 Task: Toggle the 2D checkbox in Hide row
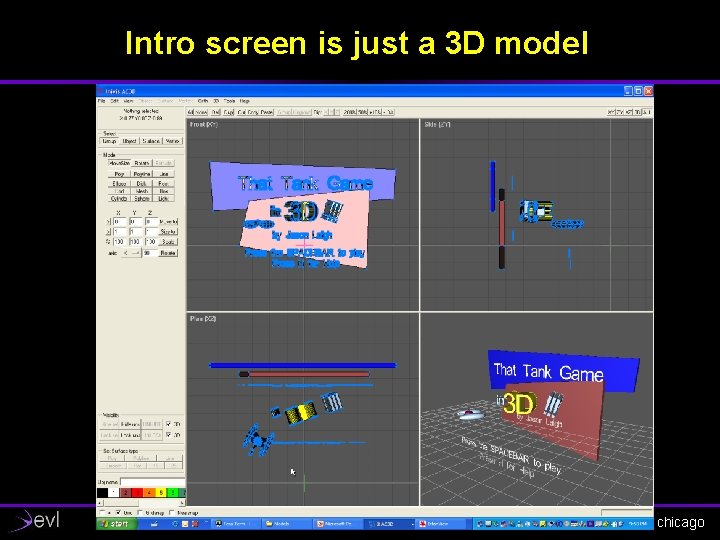point(169,424)
